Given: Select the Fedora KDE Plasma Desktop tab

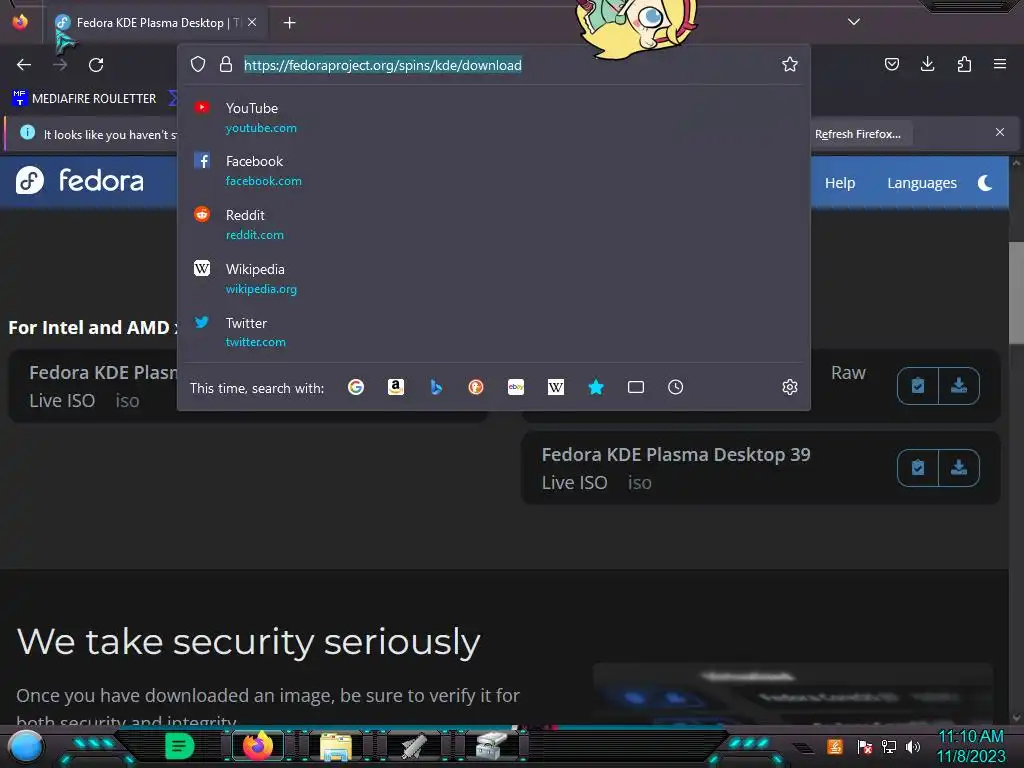Looking at the screenshot, I should pyautogui.click(x=157, y=23).
